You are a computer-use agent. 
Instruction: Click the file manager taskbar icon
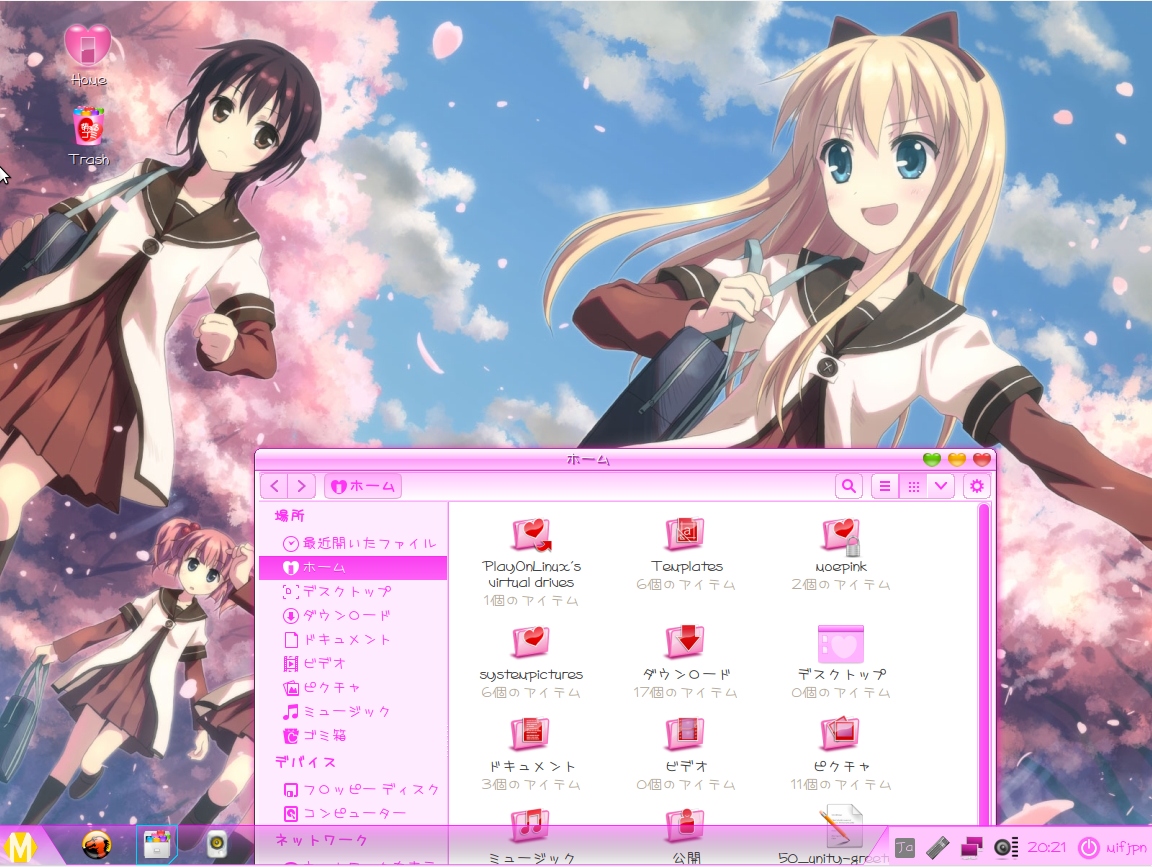156,845
